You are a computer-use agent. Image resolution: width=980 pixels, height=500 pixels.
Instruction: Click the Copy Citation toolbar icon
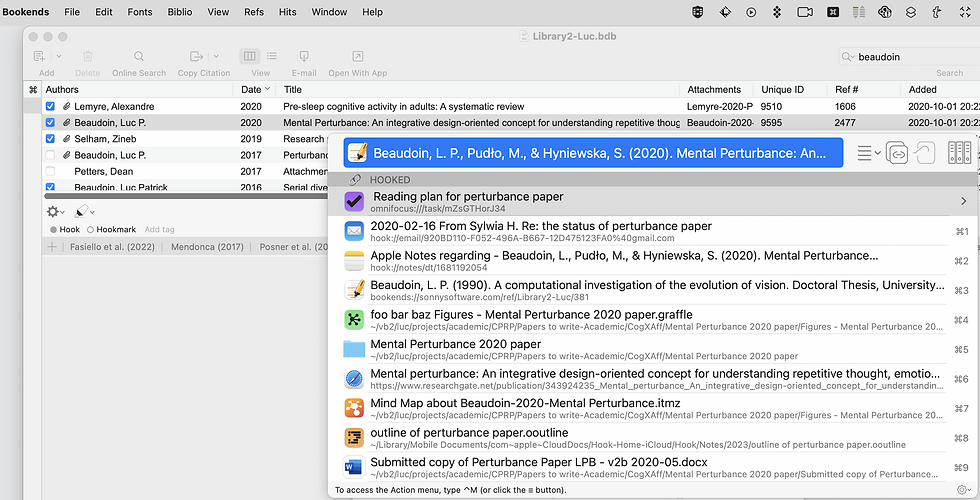(197, 56)
